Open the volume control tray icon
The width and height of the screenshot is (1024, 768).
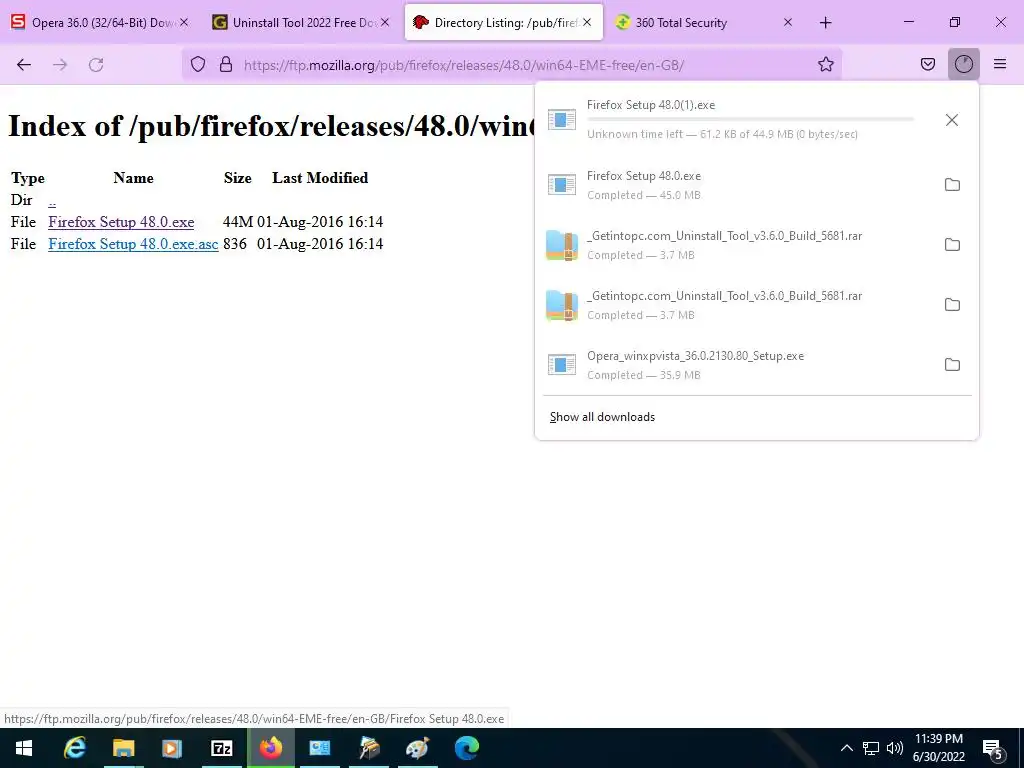[895, 748]
